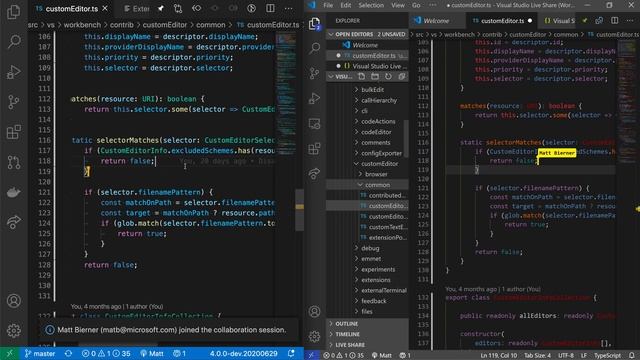The width and height of the screenshot is (640, 360).
Task: Switch to Visual S tab in right window
Action: pos(560,20)
